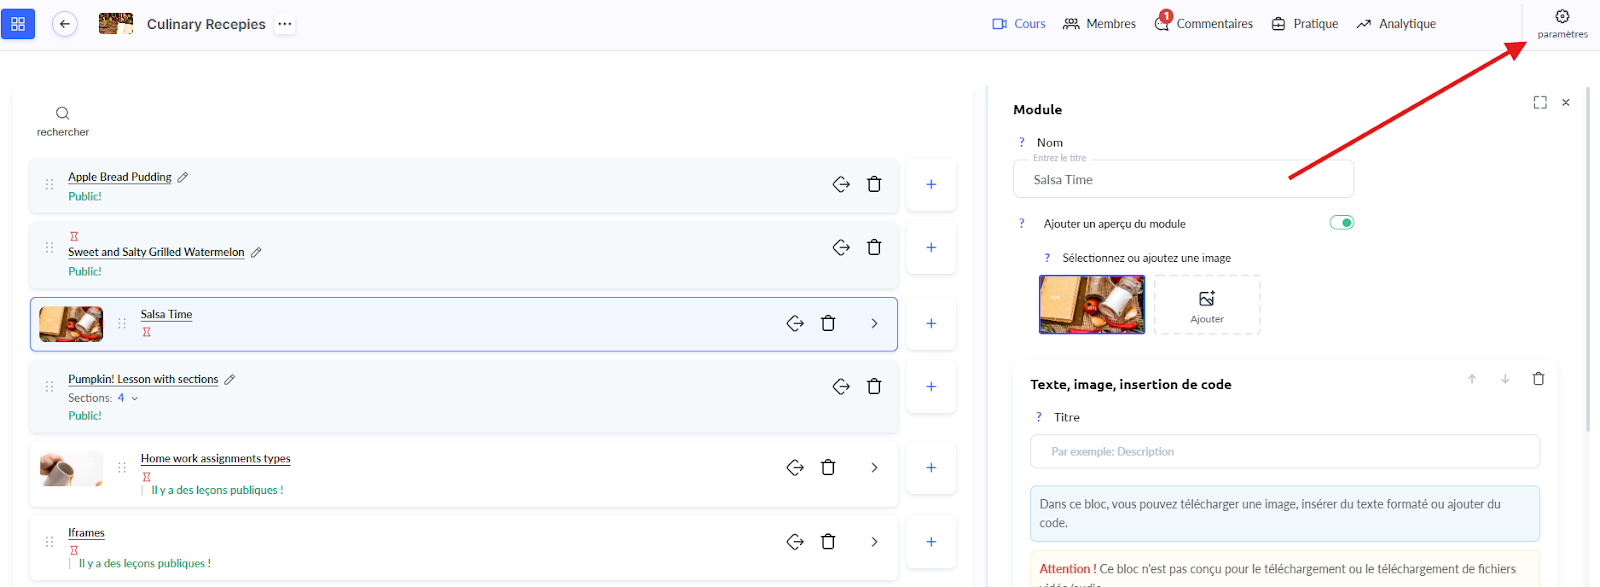The width and height of the screenshot is (1600, 587).
Task: Expand the Sections dropdown under Pumpkin!
Action: (x=135, y=398)
